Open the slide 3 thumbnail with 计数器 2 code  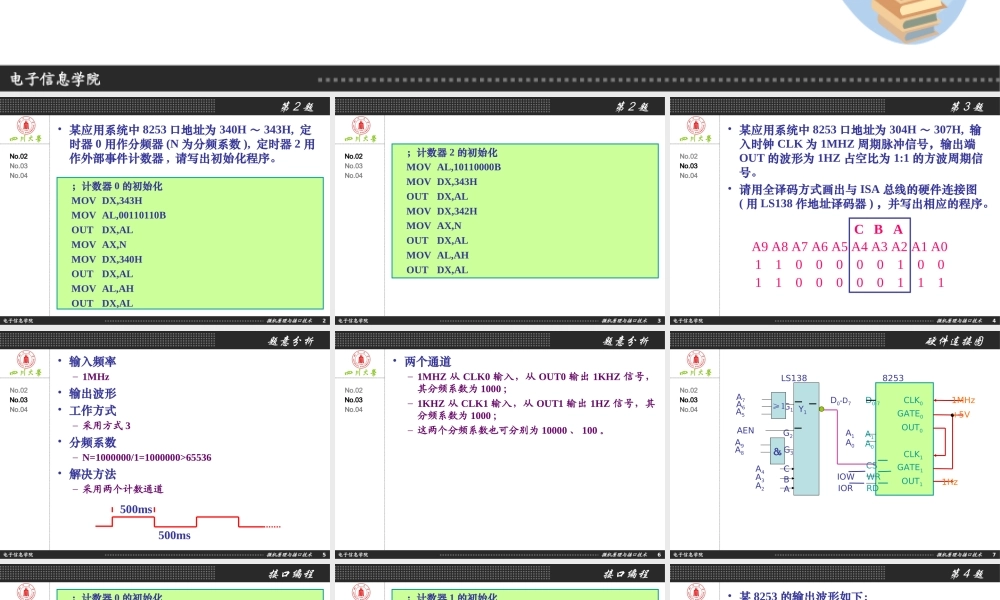click(x=500, y=212)
